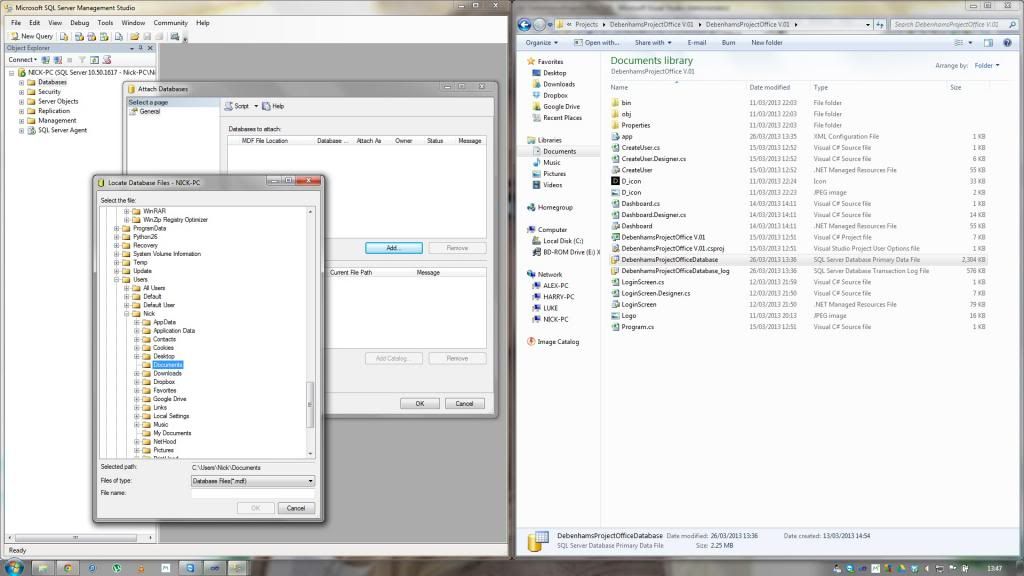This screenshot has height=576, width=1024.
Task: Click the bin folder icon in Explorer
Action: click(615, 103)
